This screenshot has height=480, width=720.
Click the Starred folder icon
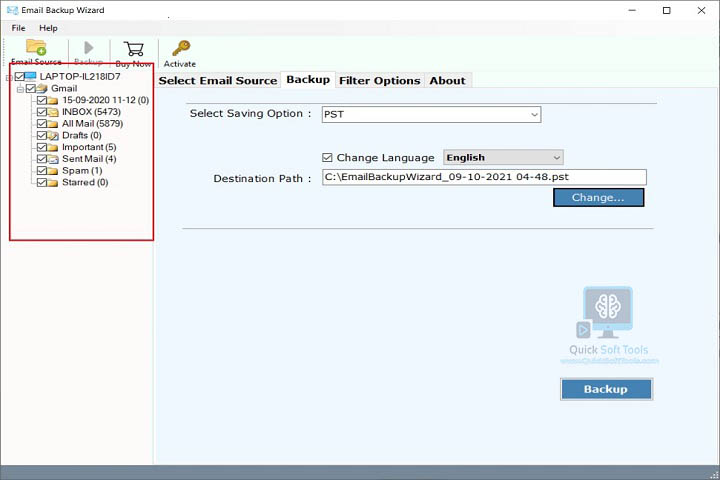click(53, 182)
